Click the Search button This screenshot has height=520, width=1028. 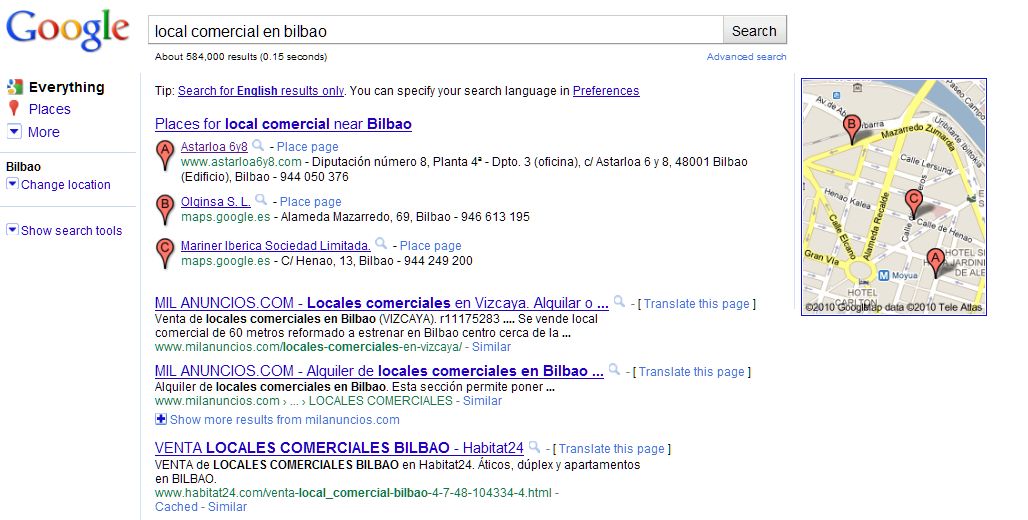(754, 31)
